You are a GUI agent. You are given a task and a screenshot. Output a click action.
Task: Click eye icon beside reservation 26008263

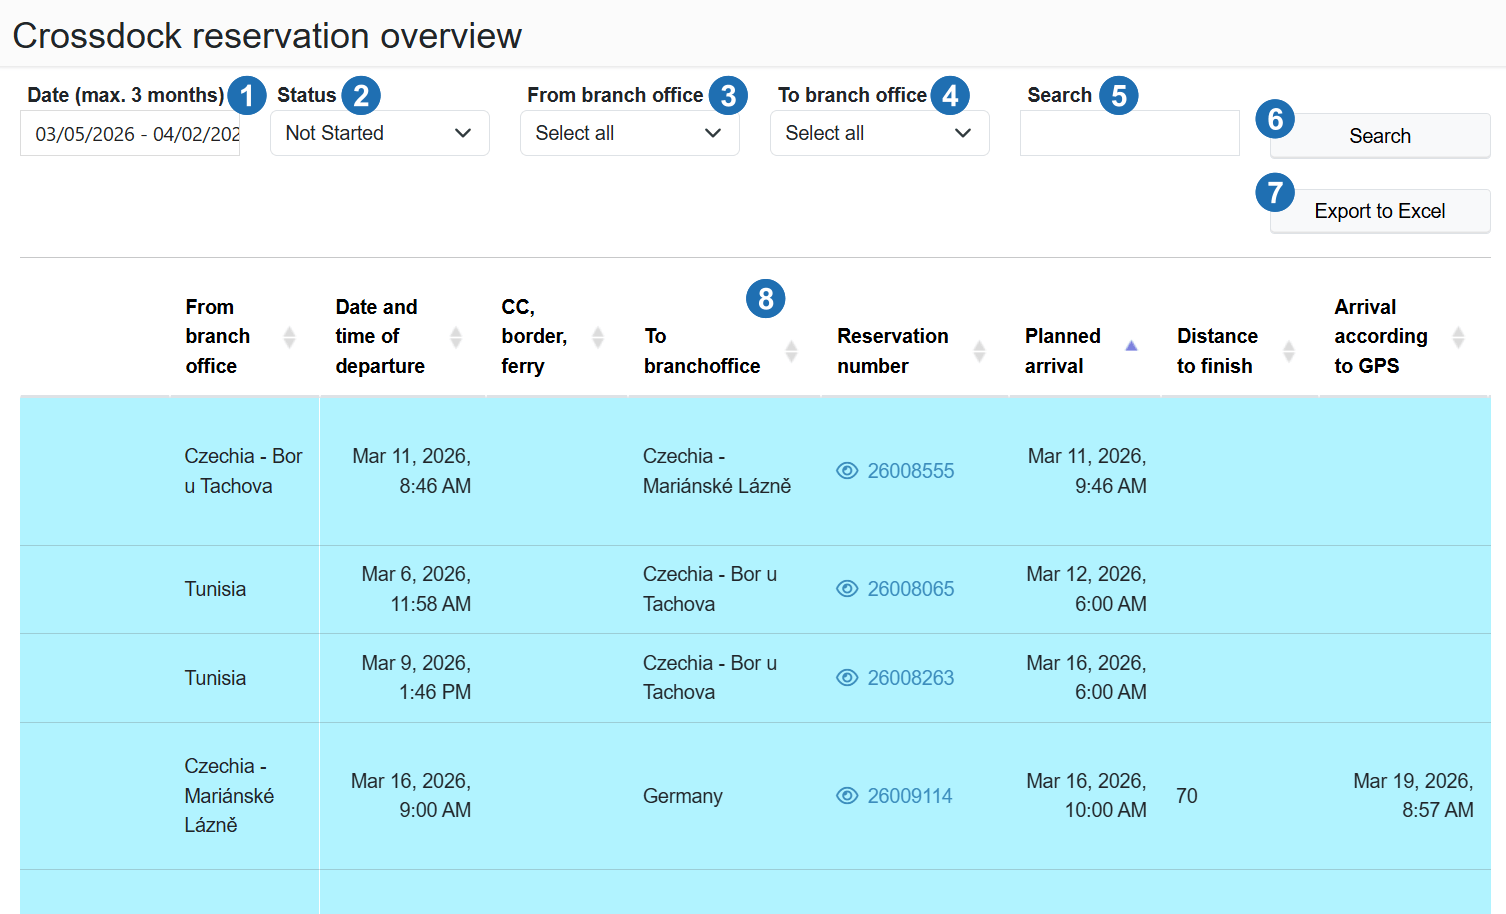tap(847, 678)
